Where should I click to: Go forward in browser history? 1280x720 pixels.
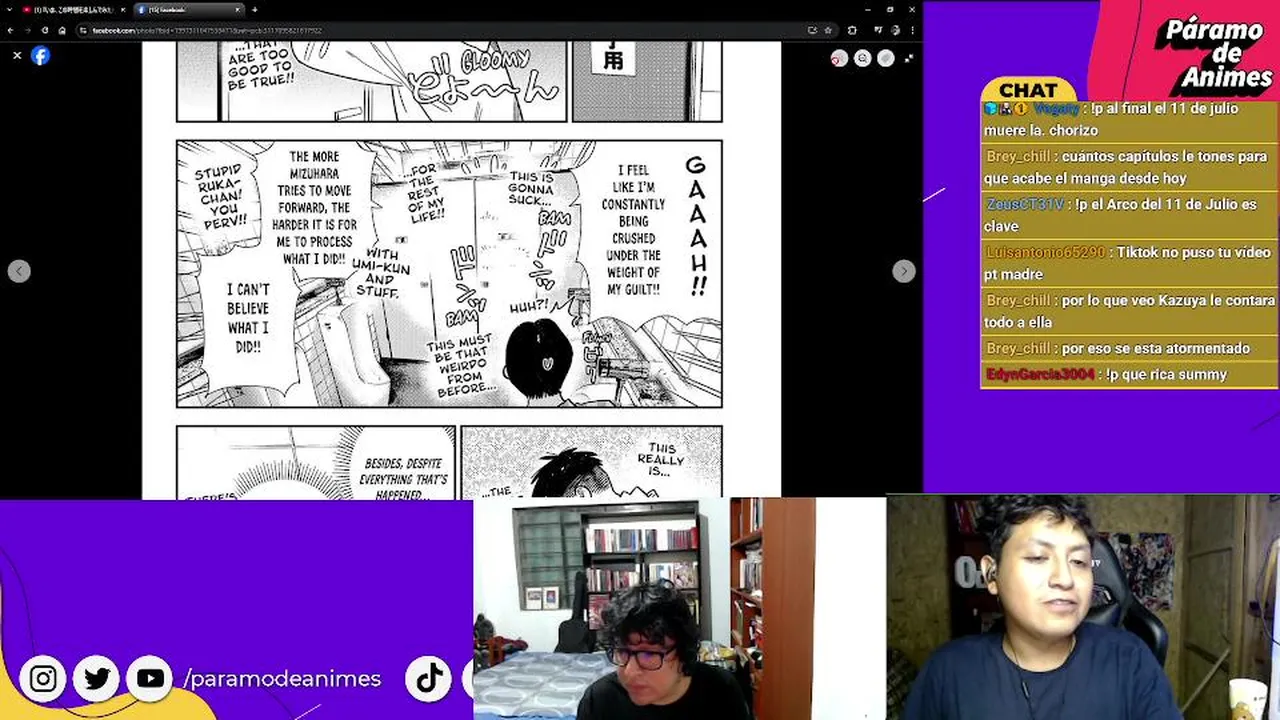pyautogui.click(x=28, y=30)
